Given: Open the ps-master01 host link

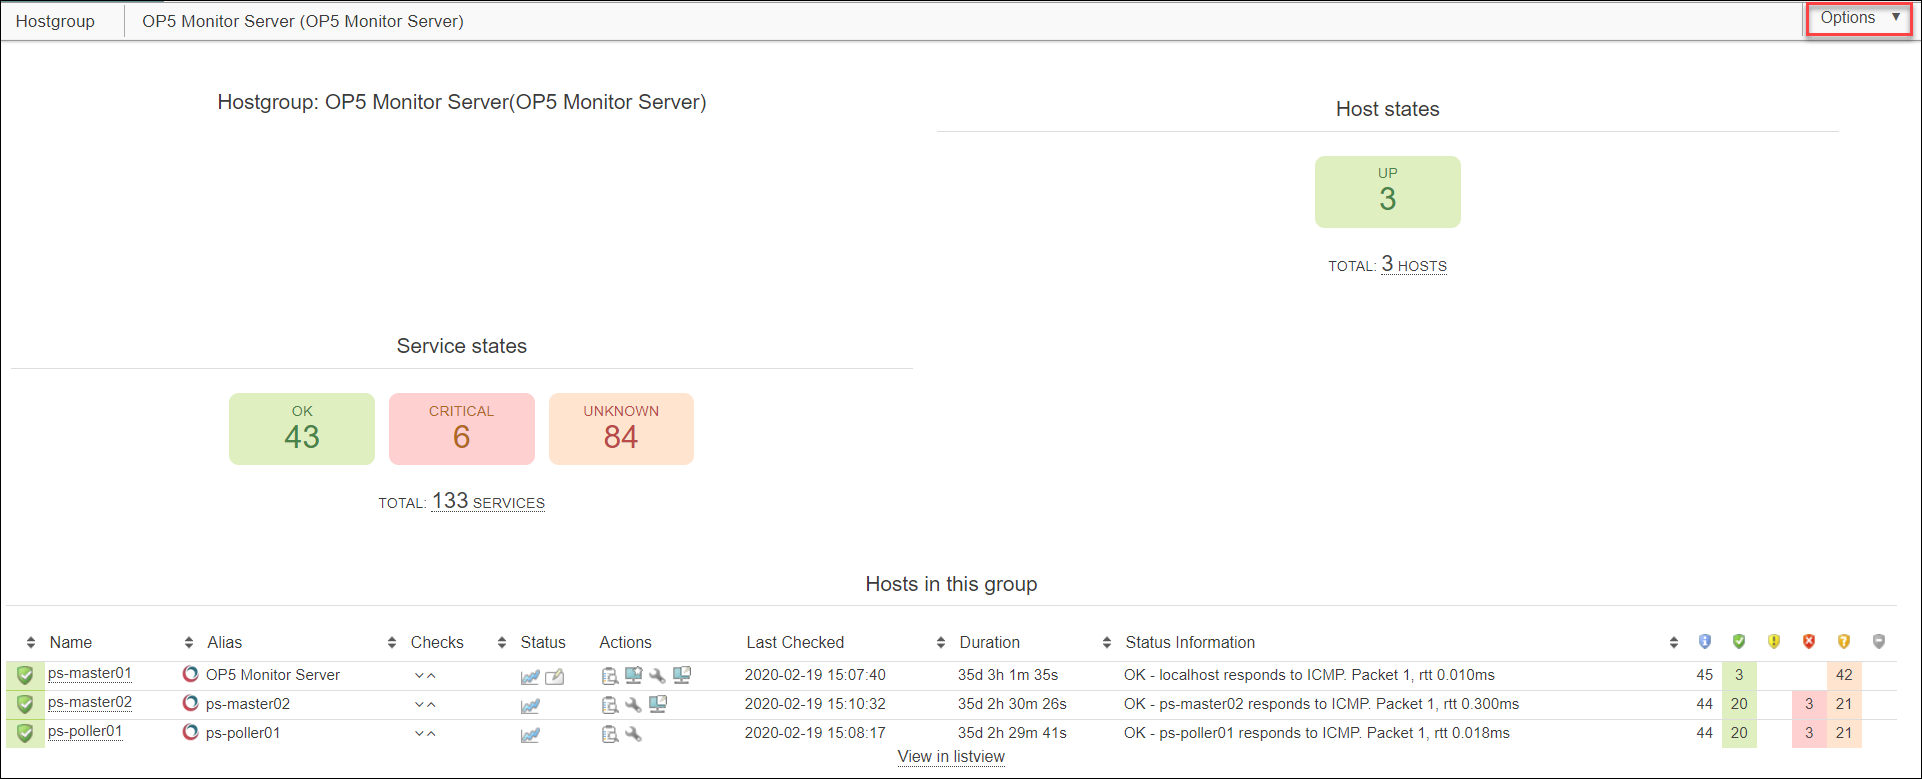Looking at the screenshot, I should (x=90, y=674).
